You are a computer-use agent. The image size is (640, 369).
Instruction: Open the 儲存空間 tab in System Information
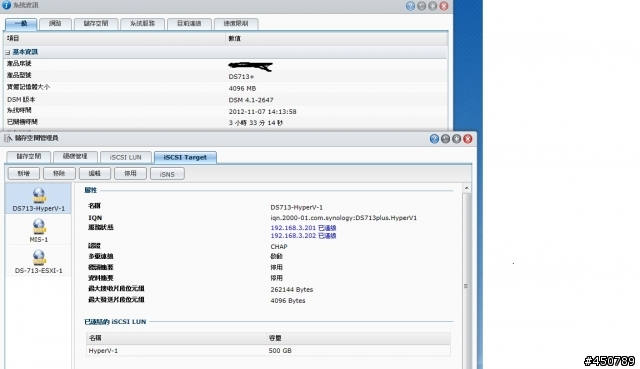96,24
